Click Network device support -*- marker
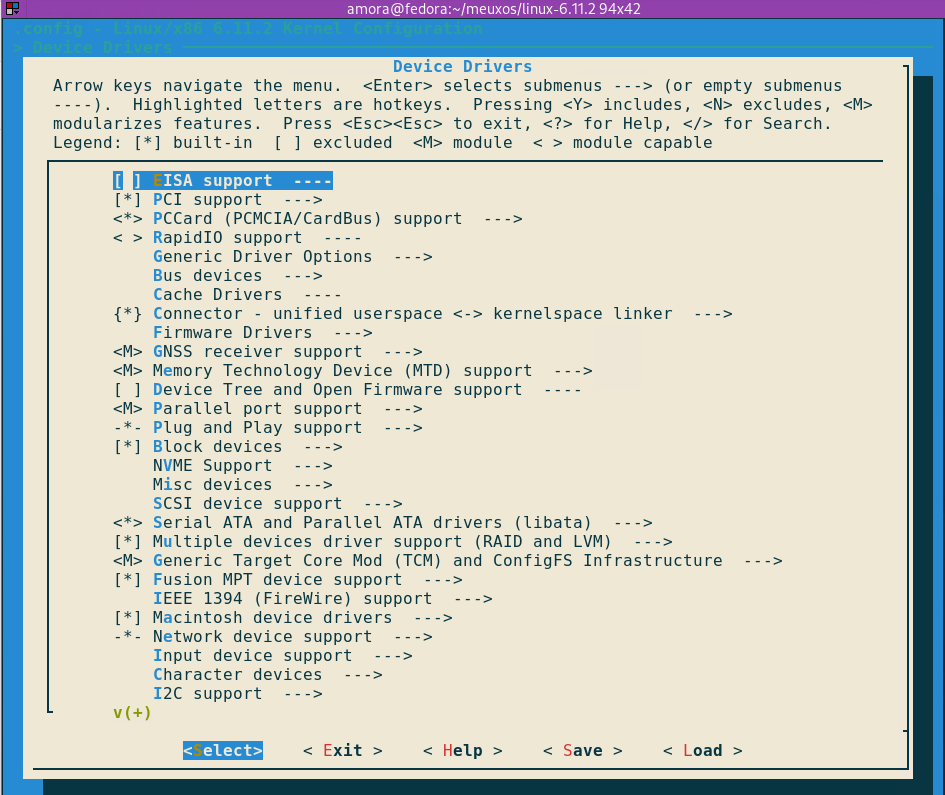 (x=128, y=636)
